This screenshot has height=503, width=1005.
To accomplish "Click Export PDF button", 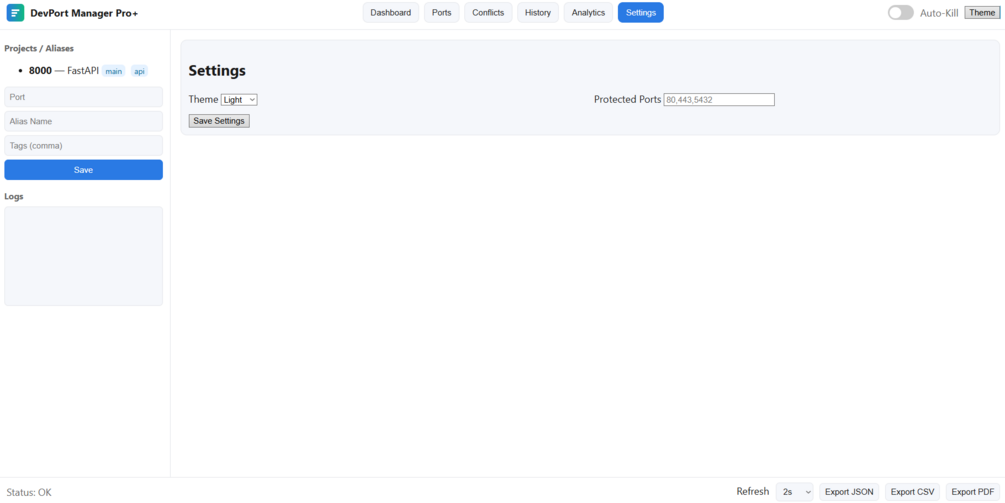I will [973, 492].
